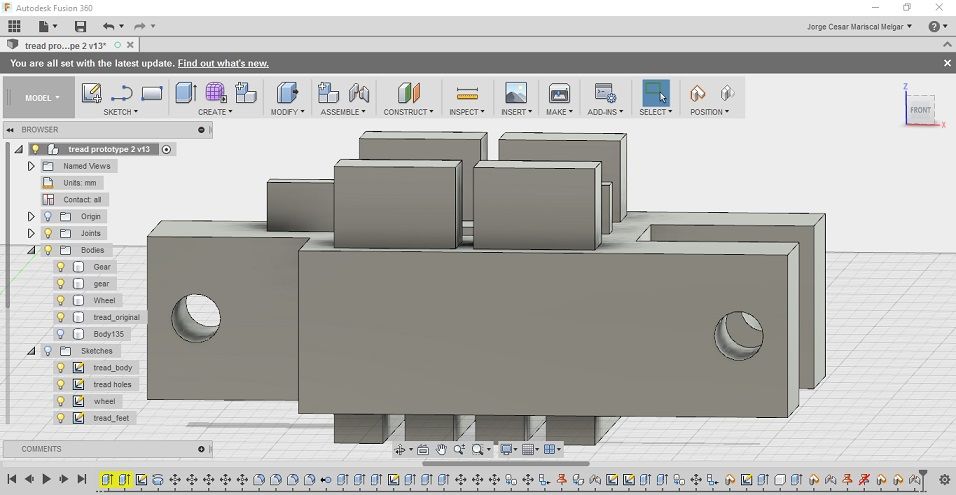This screenshot has height=495, width=956.
Task: Click the Revert Position icon
Action: [727, 93]
